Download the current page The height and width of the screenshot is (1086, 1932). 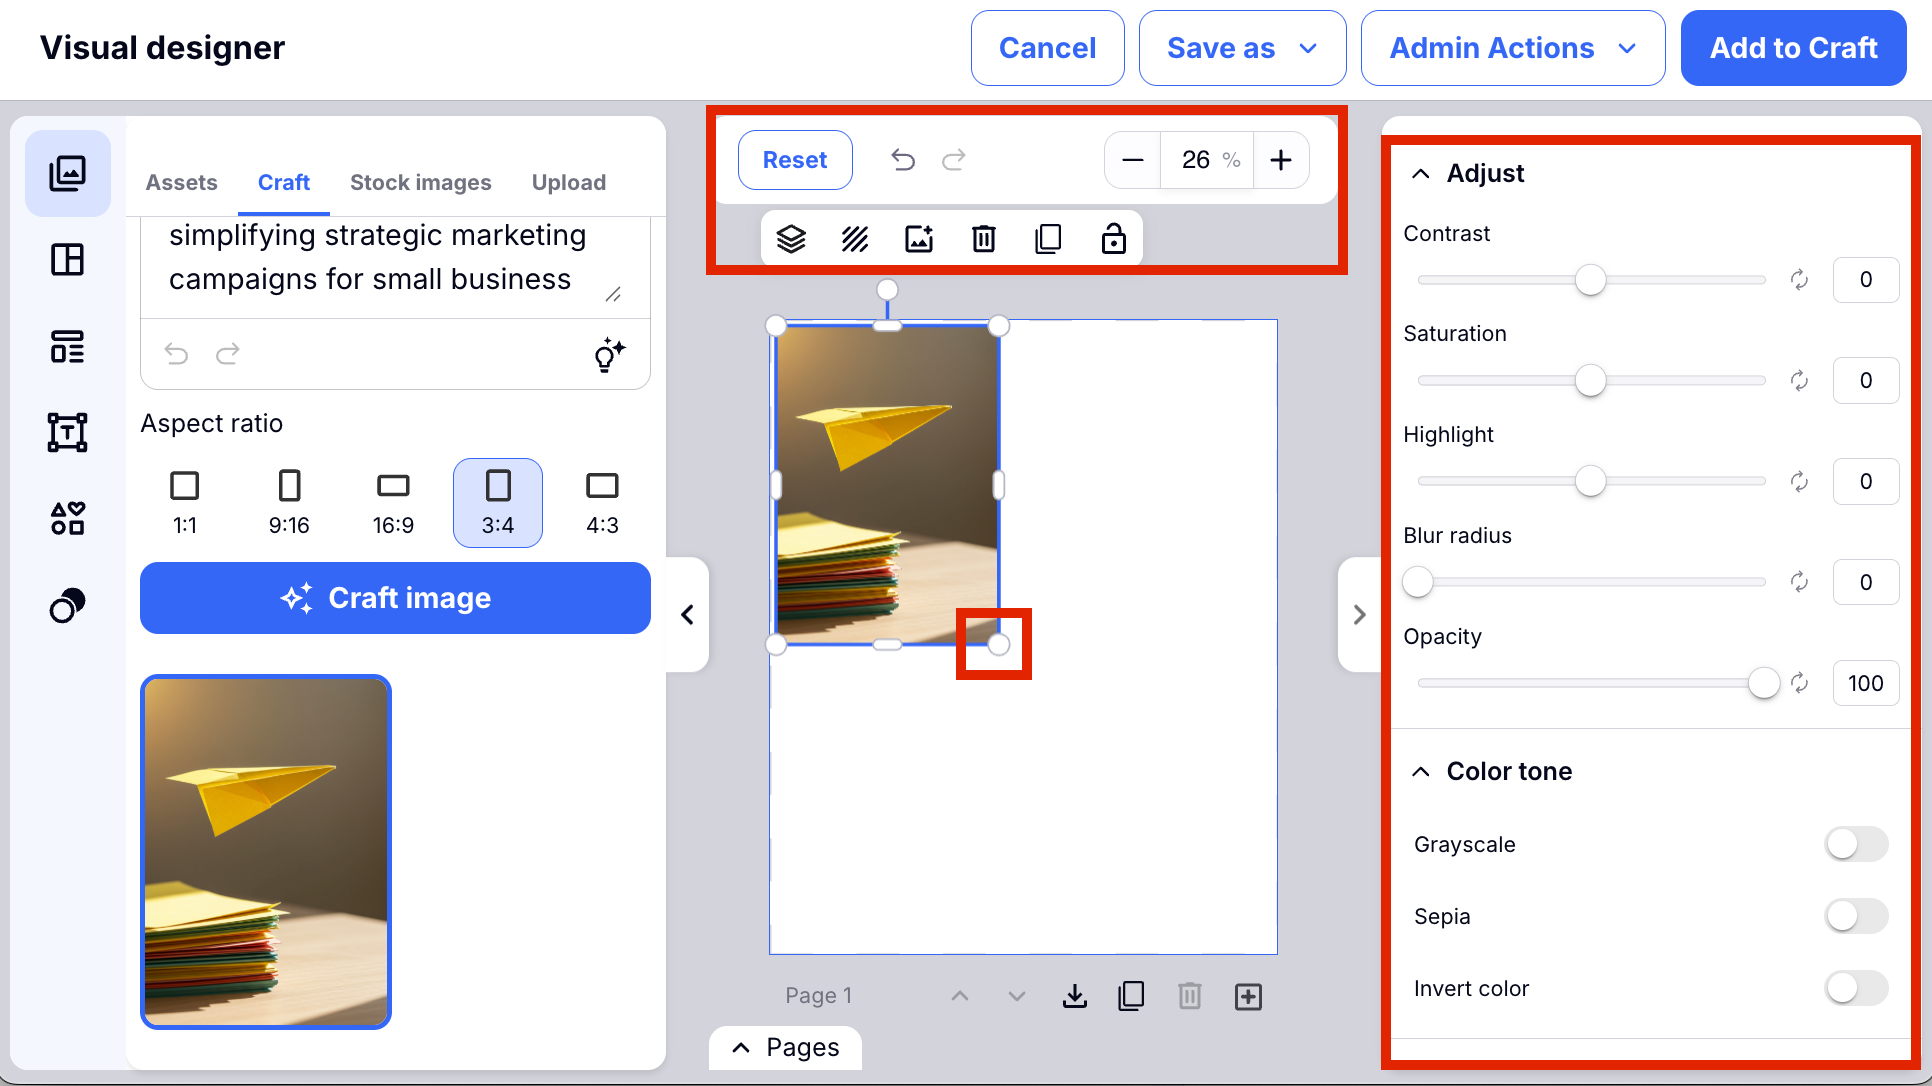(1075, 996)
